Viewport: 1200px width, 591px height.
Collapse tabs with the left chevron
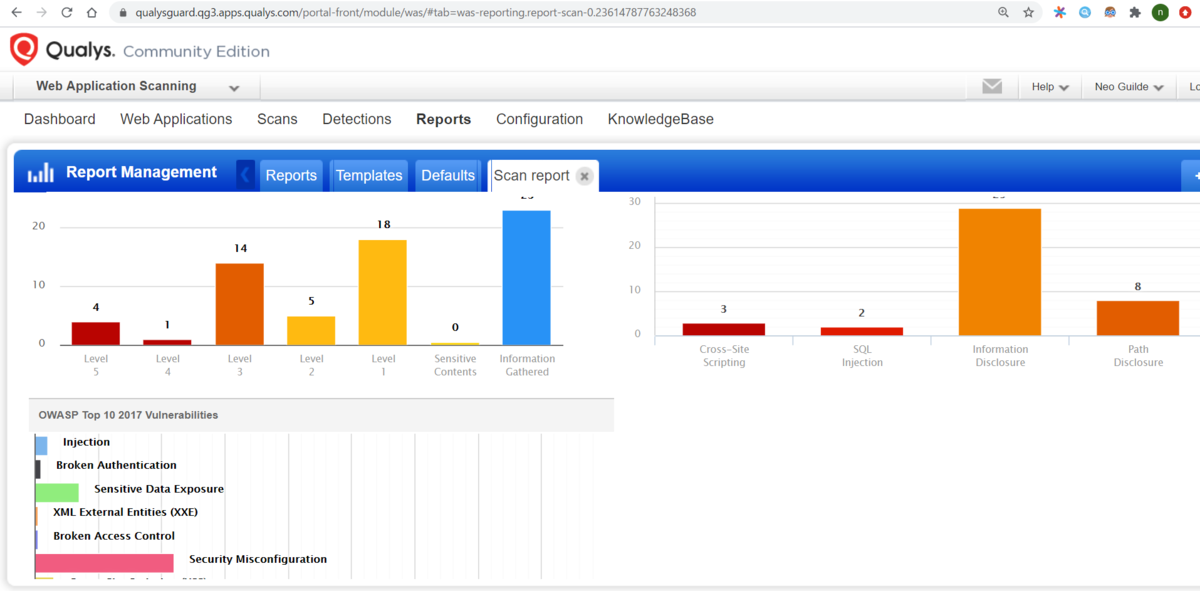tap(246, 174)
